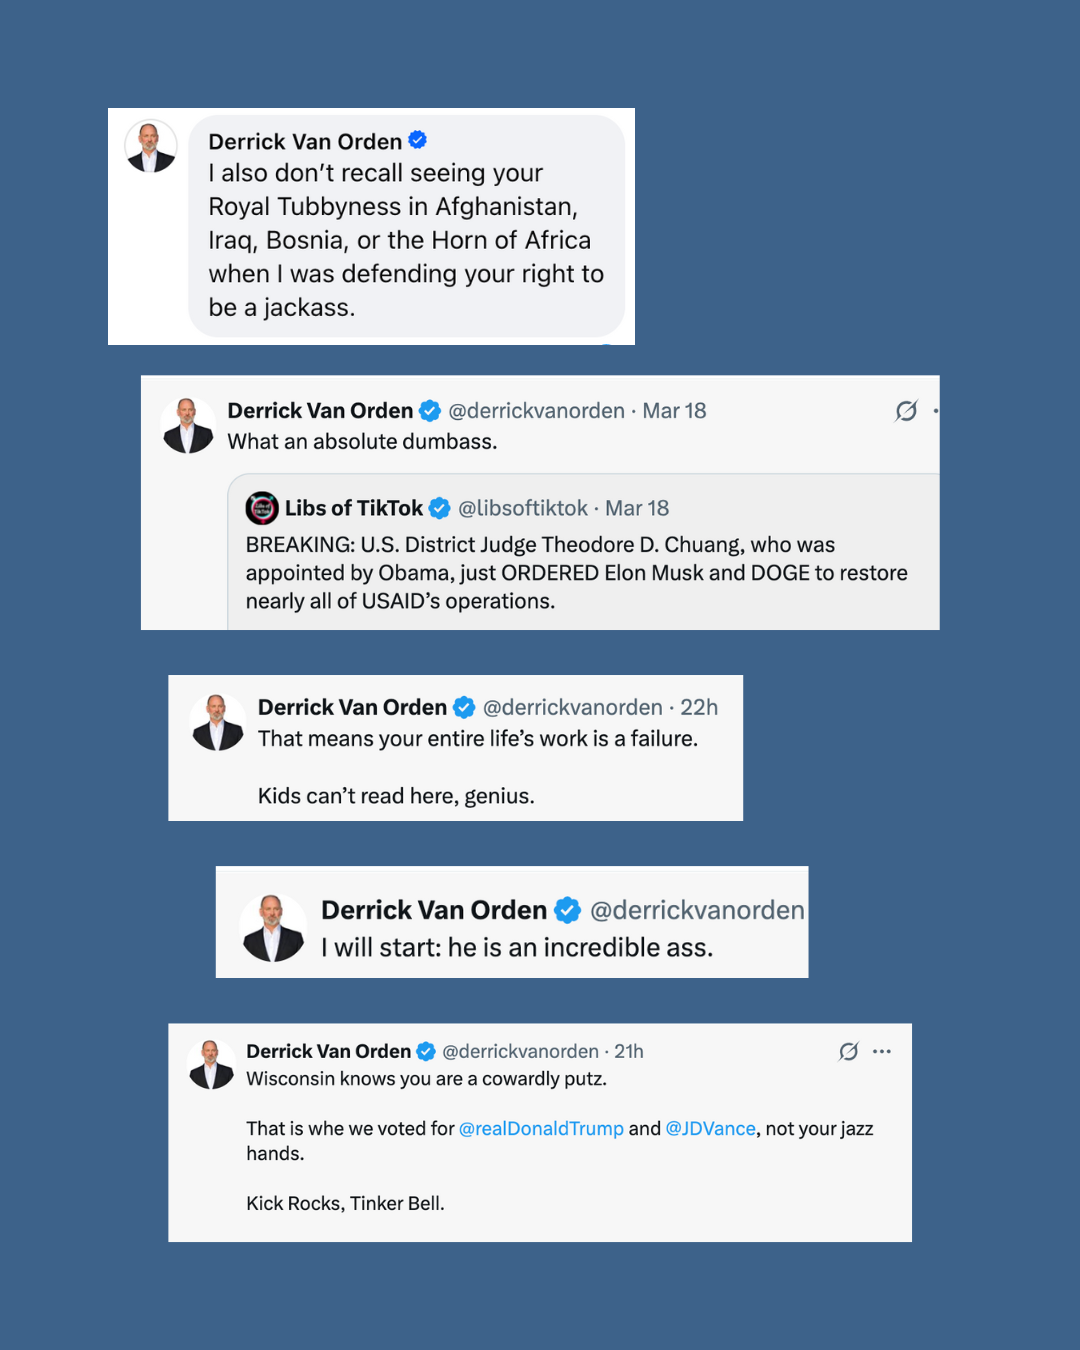Click the profile photo in the "Royal Tubbyness" post
Viewport: 1080px width, 1350px height.
(x=151, y=147)
